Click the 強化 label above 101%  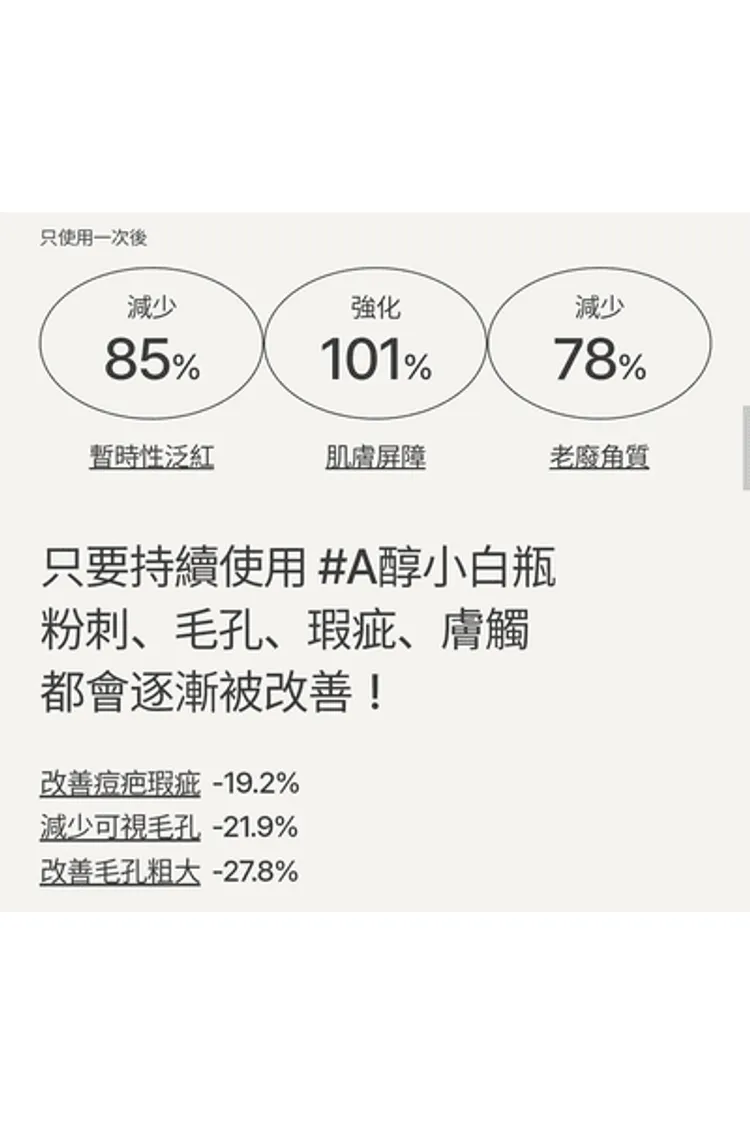coord(375,307)
